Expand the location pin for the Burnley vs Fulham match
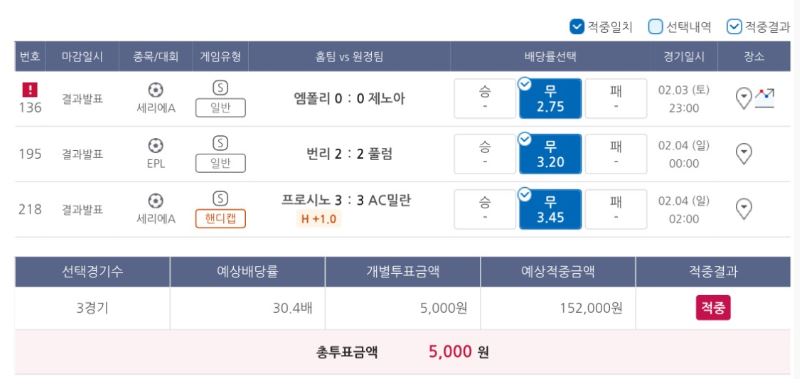This screenshot has width=800, height=391. coord(743,154)
